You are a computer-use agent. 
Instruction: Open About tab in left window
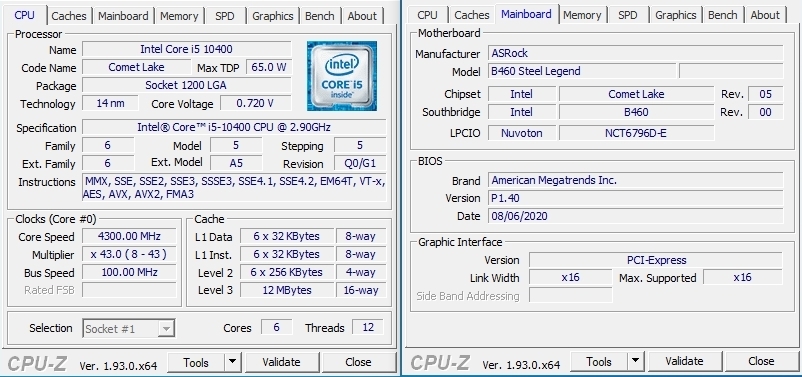(362, 16)
